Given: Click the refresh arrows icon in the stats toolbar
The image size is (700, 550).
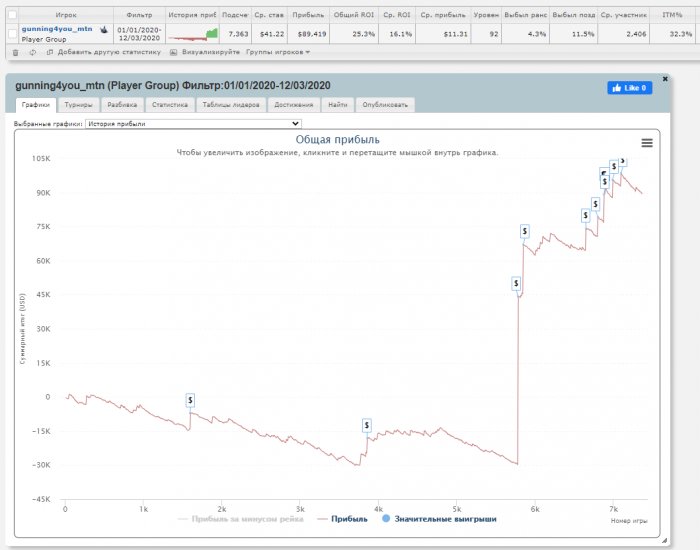Looking at the screenshot, I should point(33,52).
